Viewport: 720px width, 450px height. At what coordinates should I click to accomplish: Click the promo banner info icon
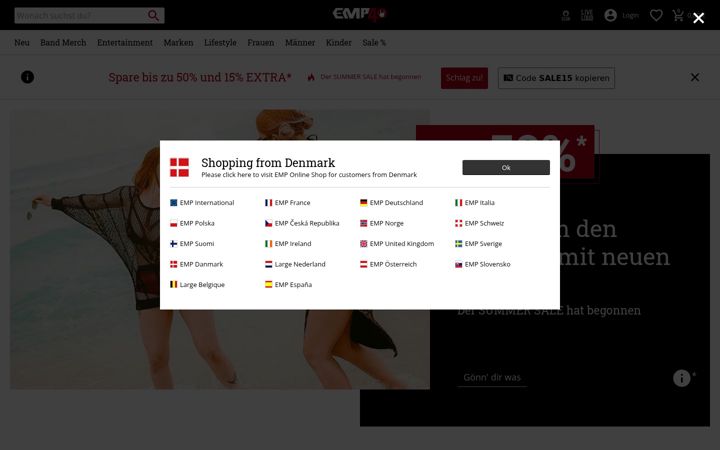click(x=28, y=77)
